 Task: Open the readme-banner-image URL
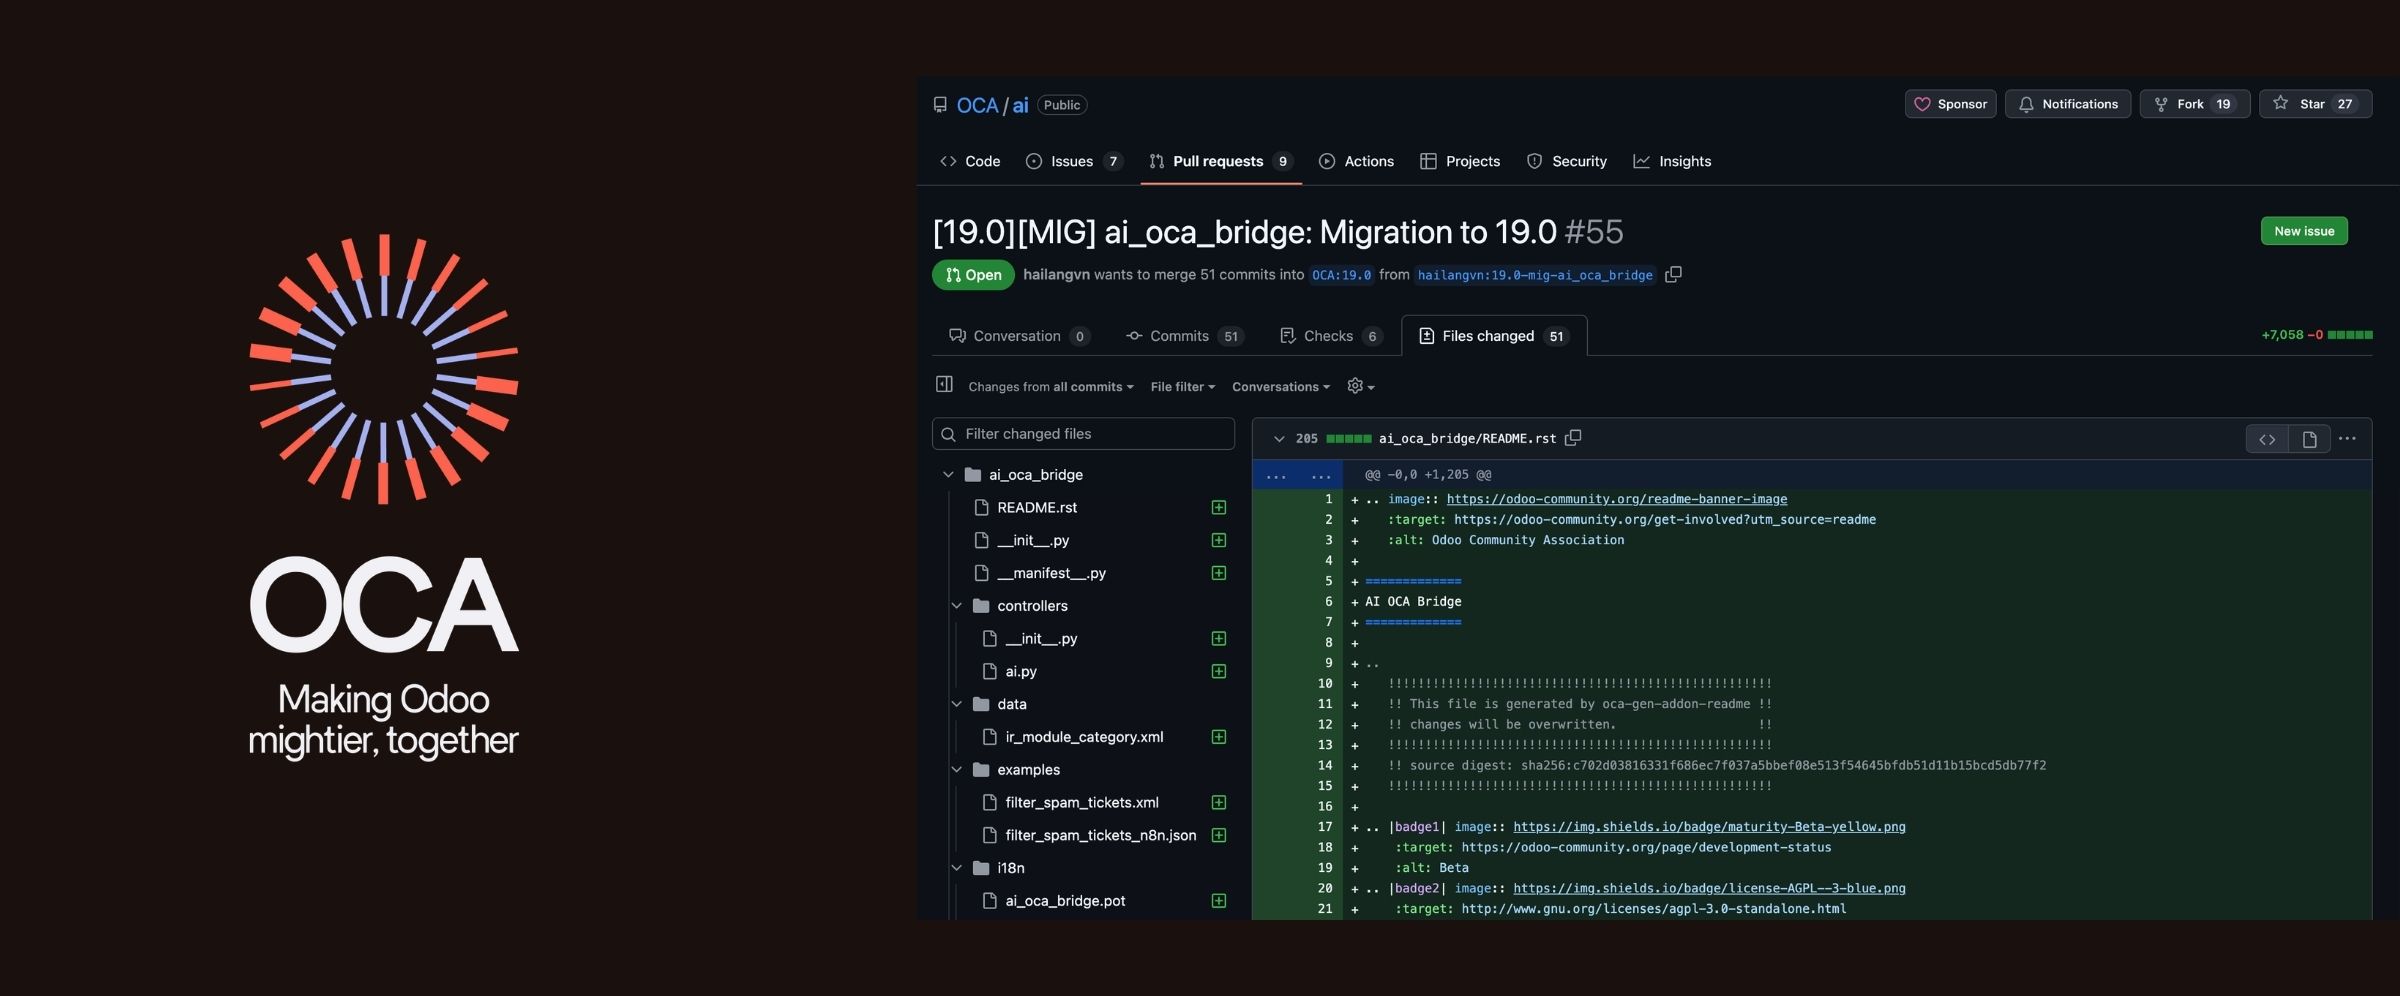(x=1616, y=499)
